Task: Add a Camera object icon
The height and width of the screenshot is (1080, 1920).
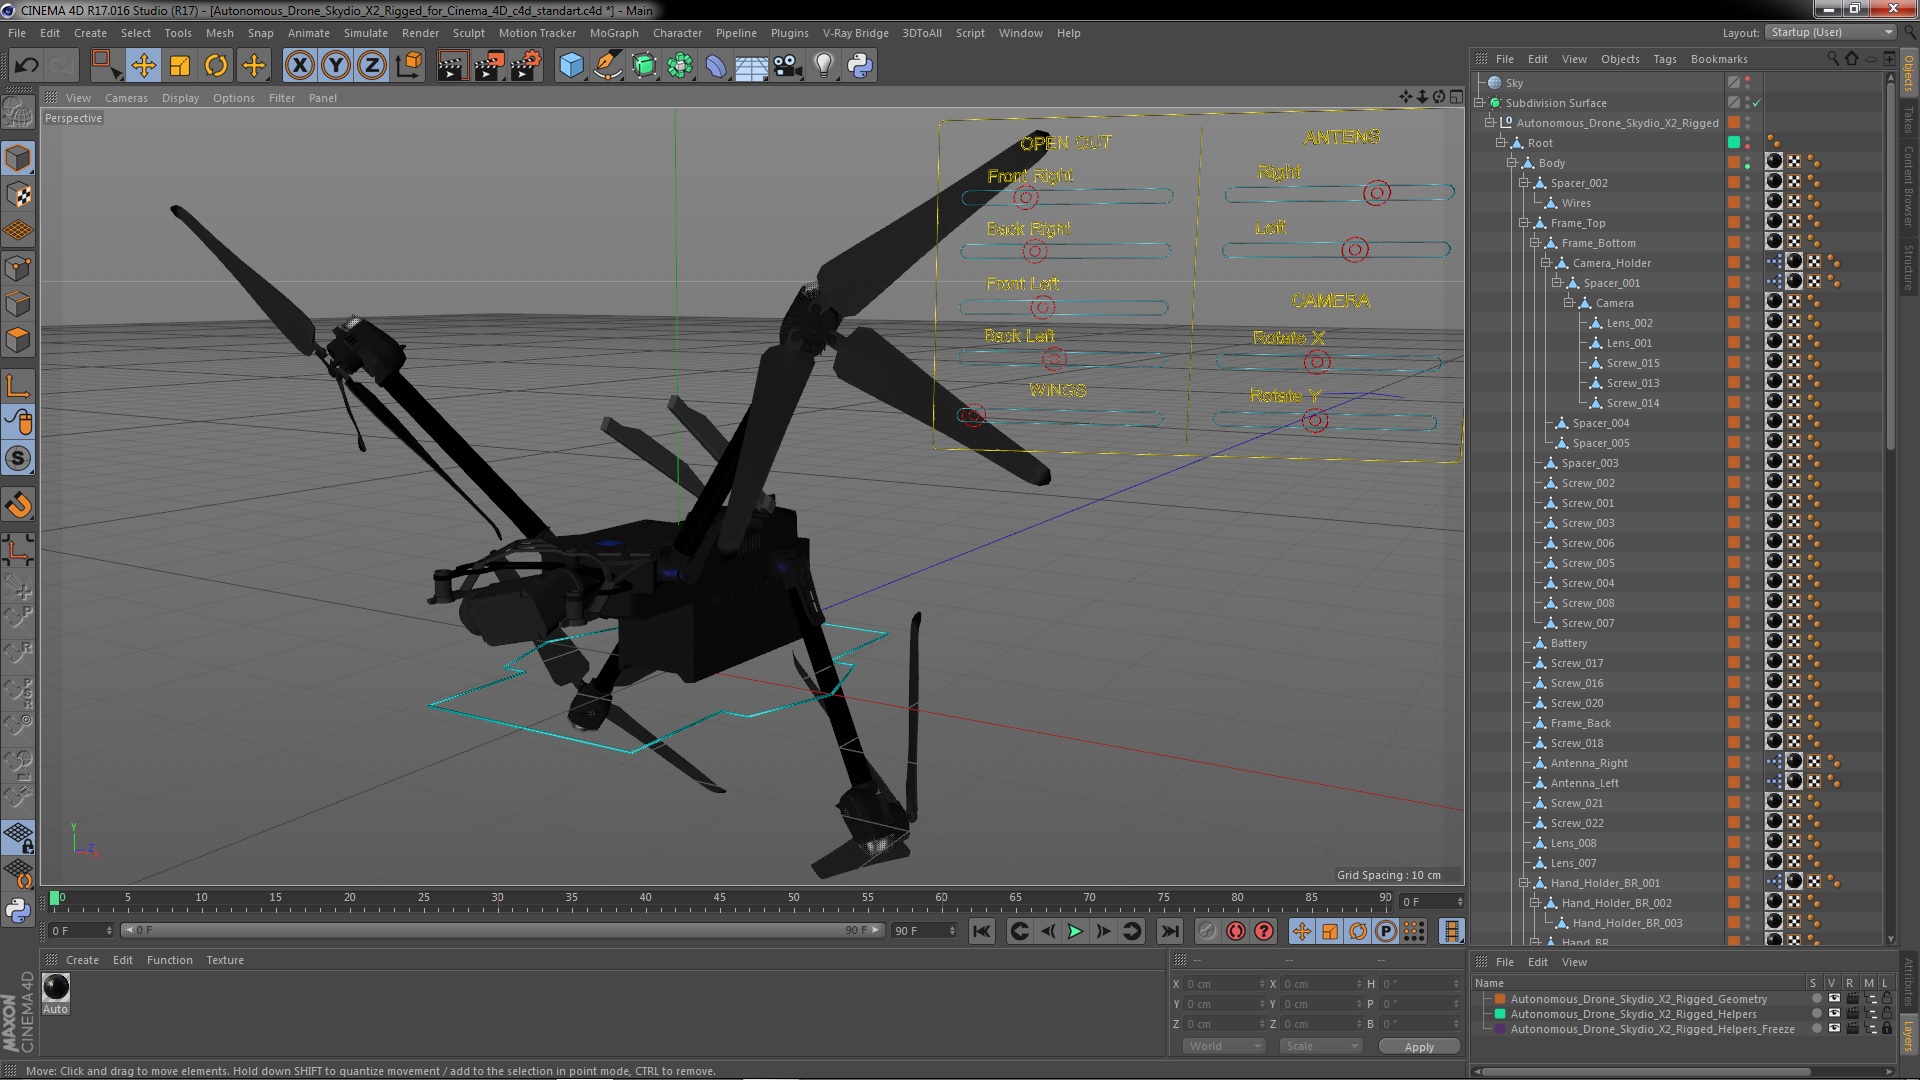Action: 788,66
